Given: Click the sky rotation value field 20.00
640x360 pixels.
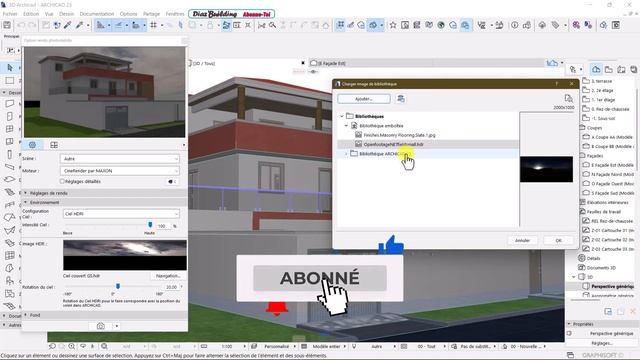Looking at the screenshot, I should coord(172,287).
